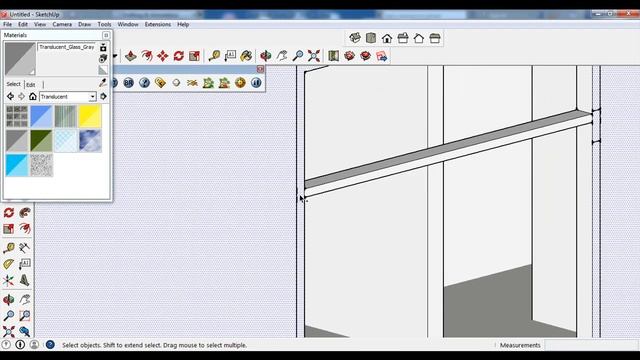
Task: Select the sky reflection glass swatch
Action: click(90, 141)
